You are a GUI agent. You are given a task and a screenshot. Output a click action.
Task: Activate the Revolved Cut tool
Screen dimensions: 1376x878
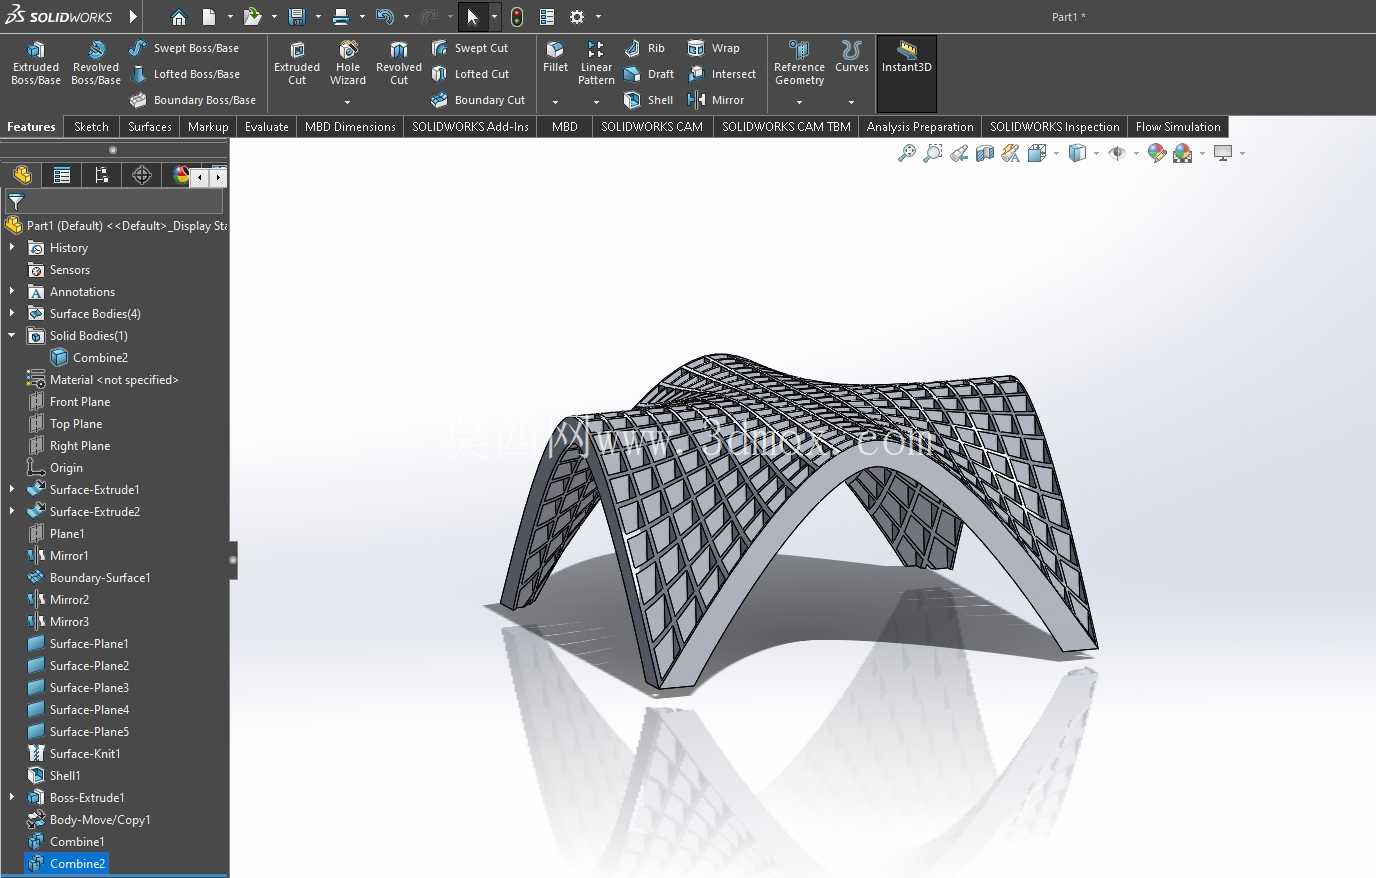point(399,63)
